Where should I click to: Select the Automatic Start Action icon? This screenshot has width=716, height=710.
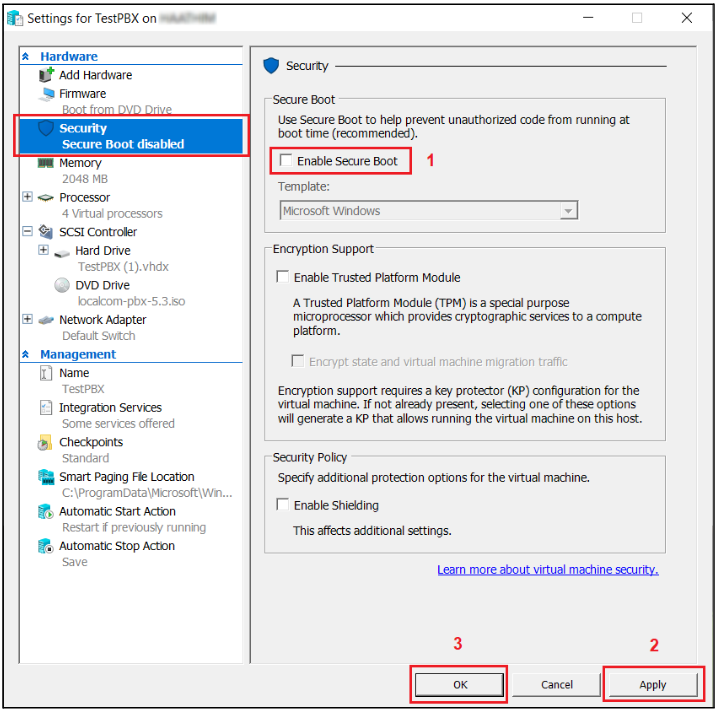(x=45, y=512)
